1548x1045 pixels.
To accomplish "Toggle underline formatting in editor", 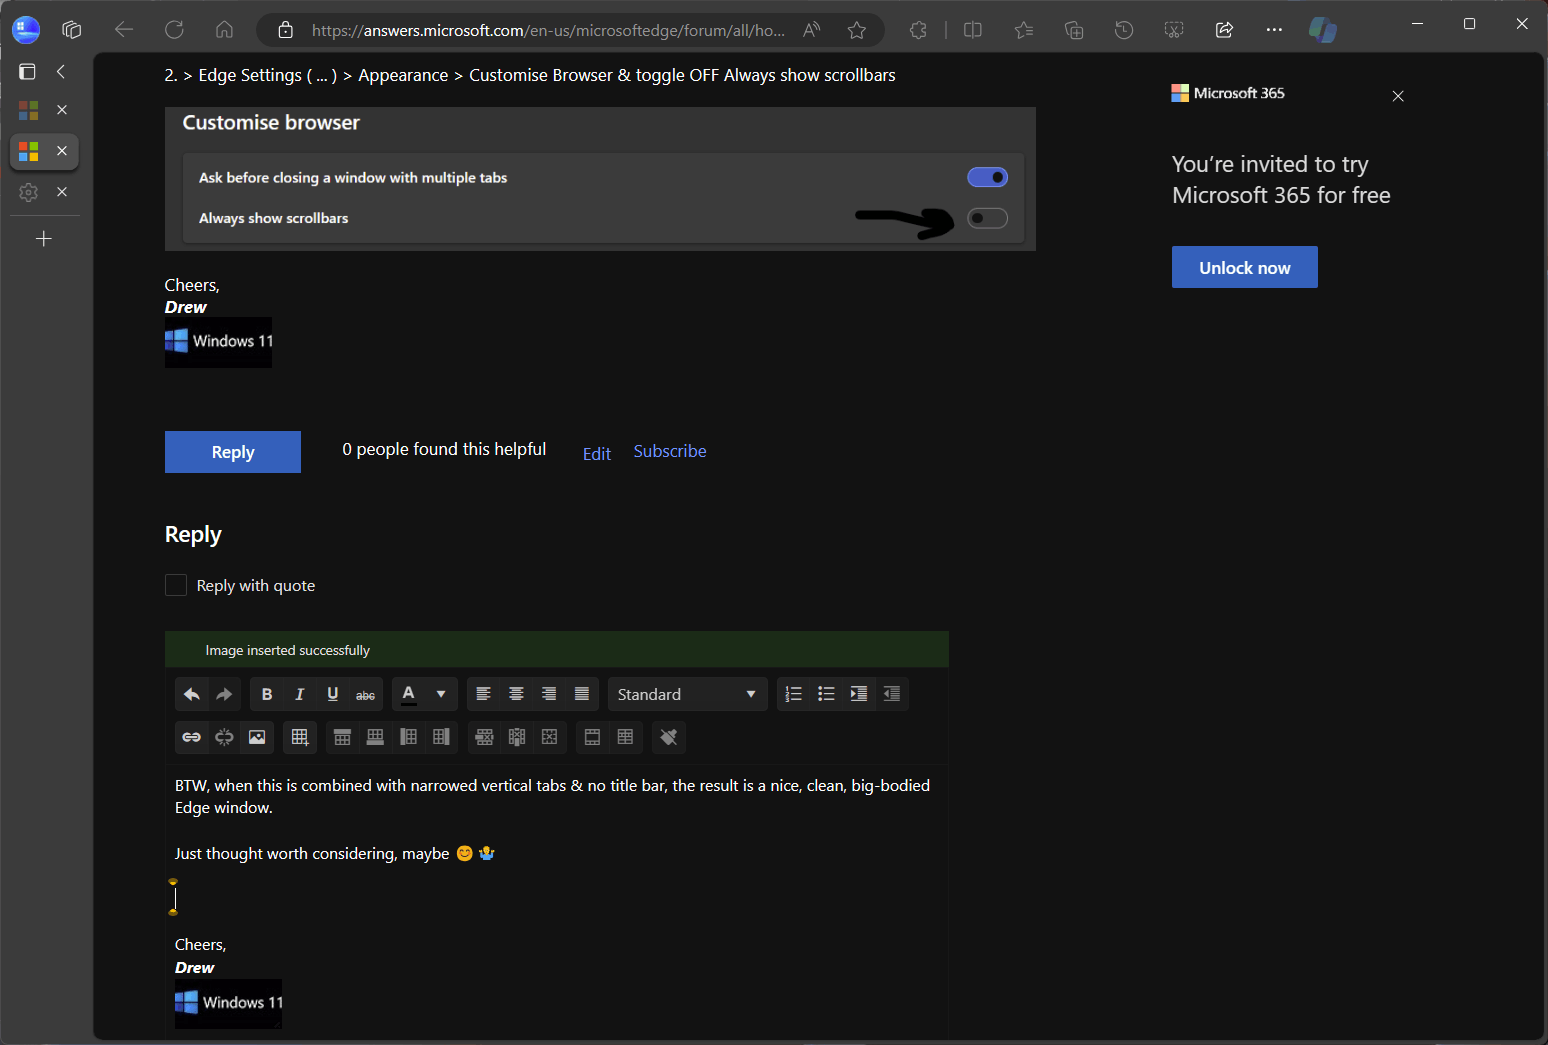I will click(333, 694).
